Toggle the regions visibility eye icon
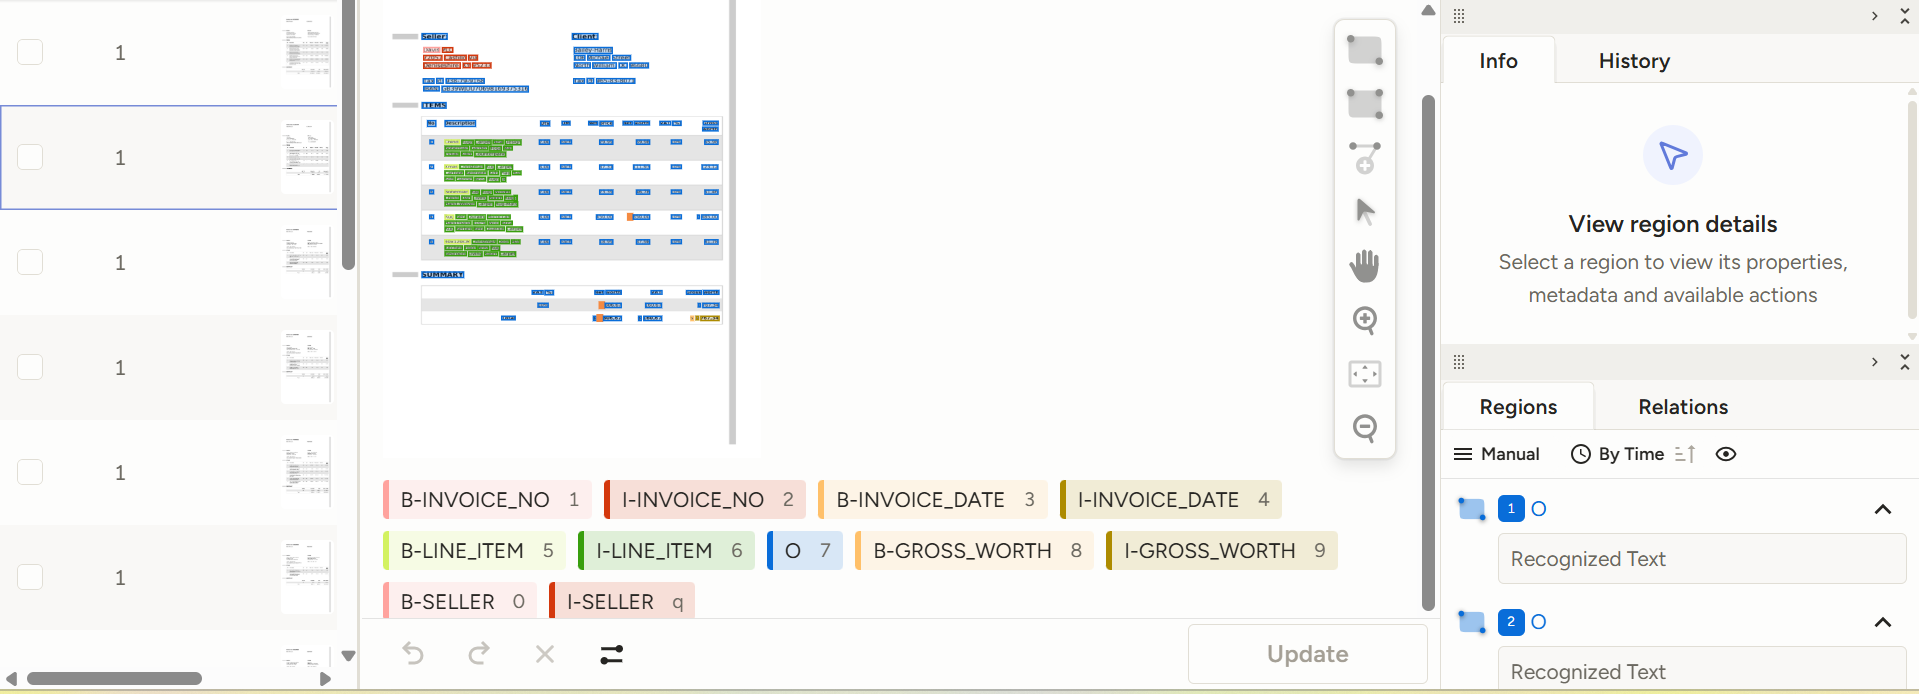The height and width of the screenshot is (694, 1919). pyautogui.click(x=1726, y=454)
